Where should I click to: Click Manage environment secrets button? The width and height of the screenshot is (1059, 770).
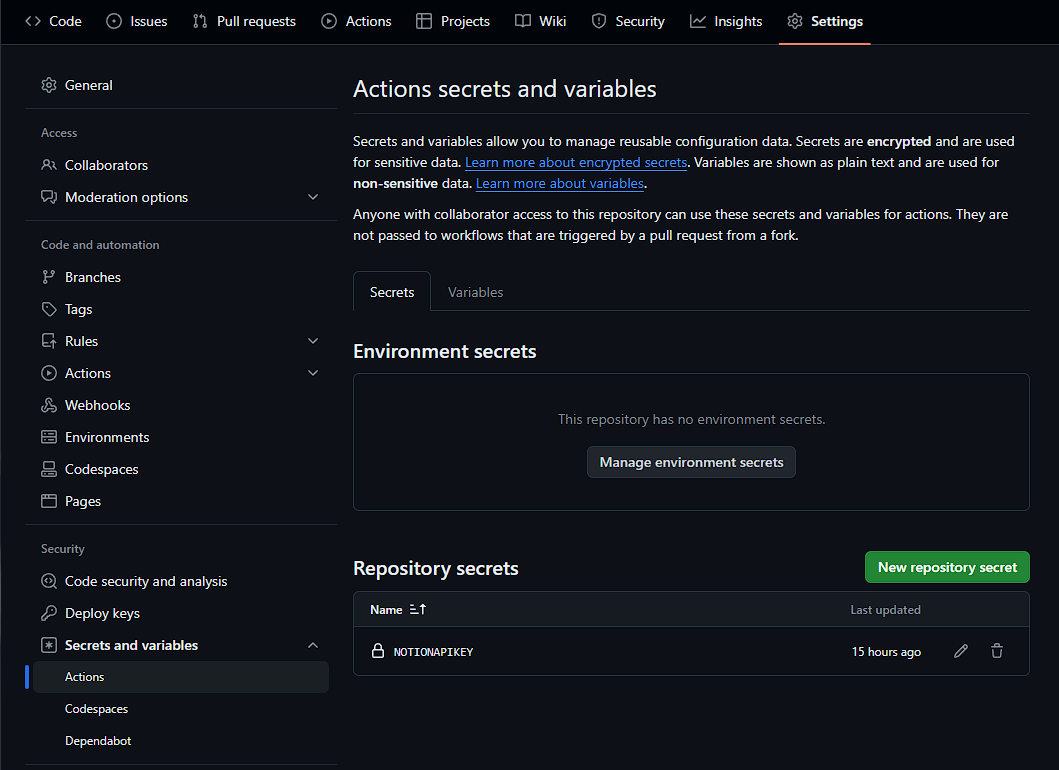click(691, 462)
